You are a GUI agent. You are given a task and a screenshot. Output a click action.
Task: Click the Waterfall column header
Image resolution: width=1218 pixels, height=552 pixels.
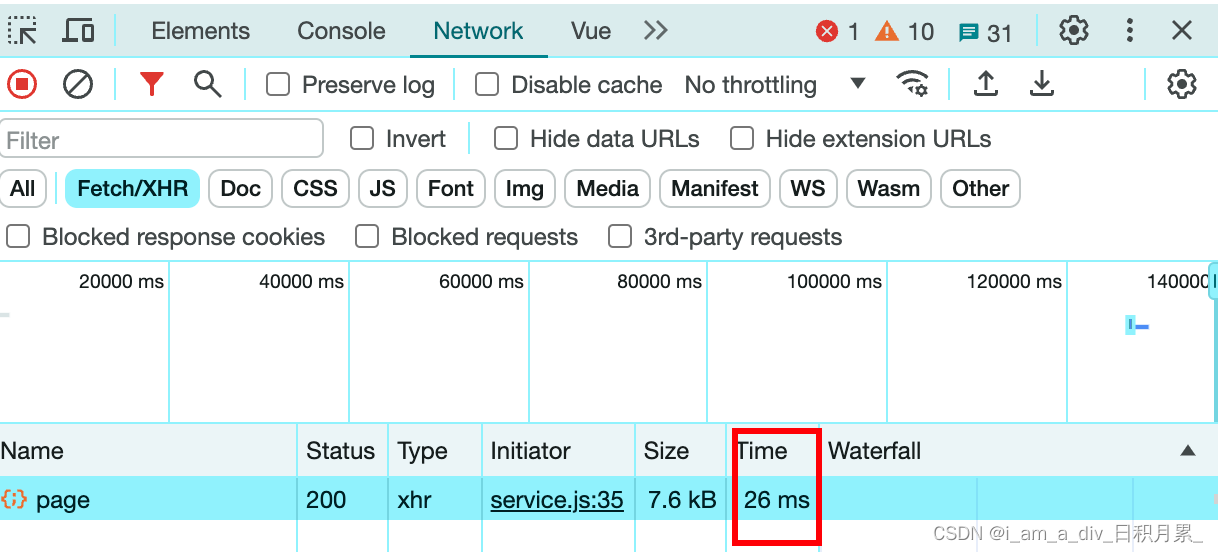(1018, 451)
